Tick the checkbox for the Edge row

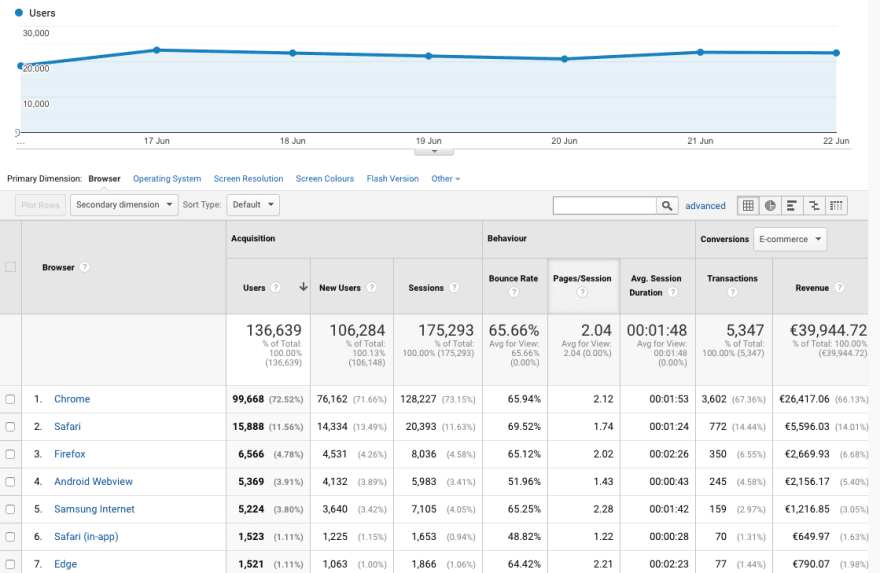[10, 564]
